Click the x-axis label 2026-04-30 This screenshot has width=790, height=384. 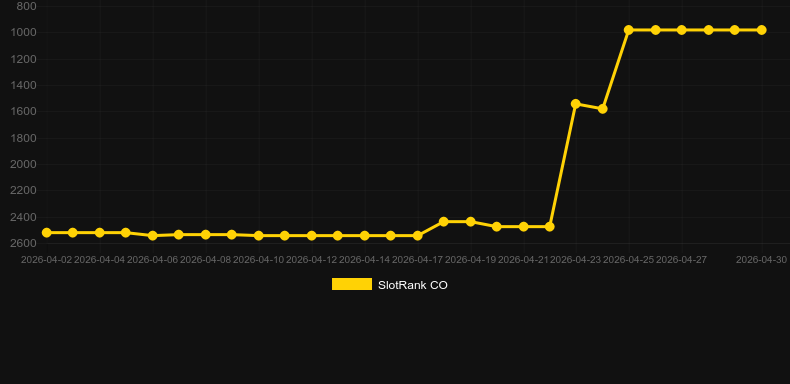(x=761, y=260)
